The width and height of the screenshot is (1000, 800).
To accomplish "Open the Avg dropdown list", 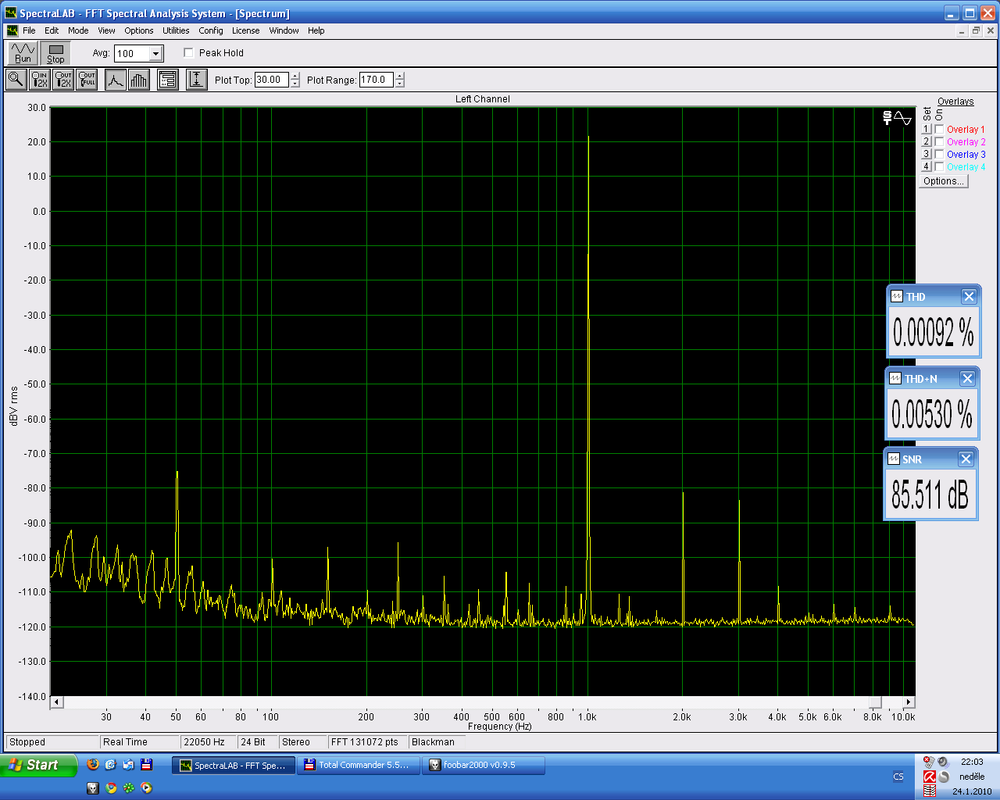I will 156,54.
